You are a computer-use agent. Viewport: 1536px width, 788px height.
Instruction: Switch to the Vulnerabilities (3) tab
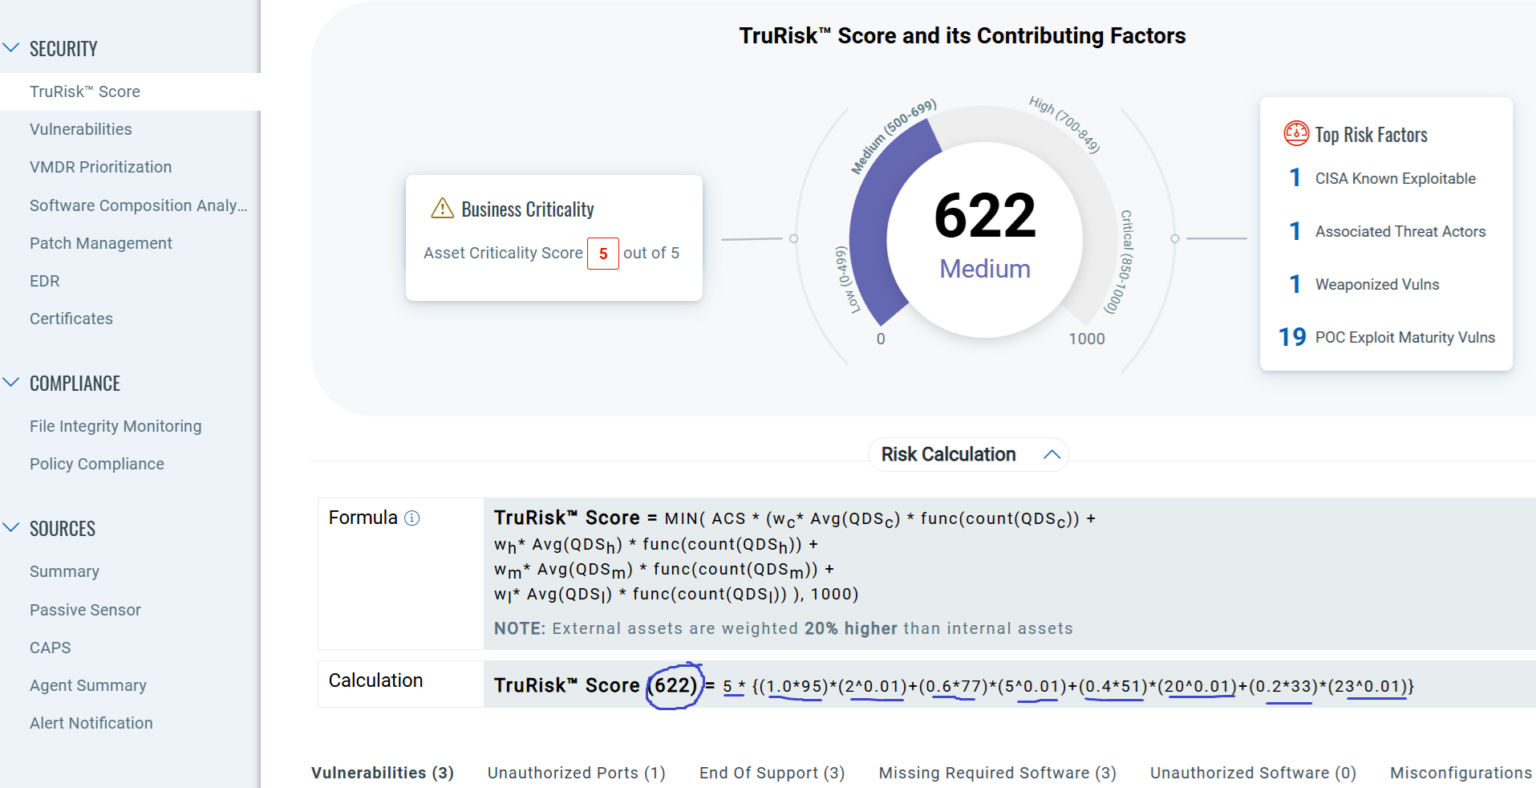(382, 772)
